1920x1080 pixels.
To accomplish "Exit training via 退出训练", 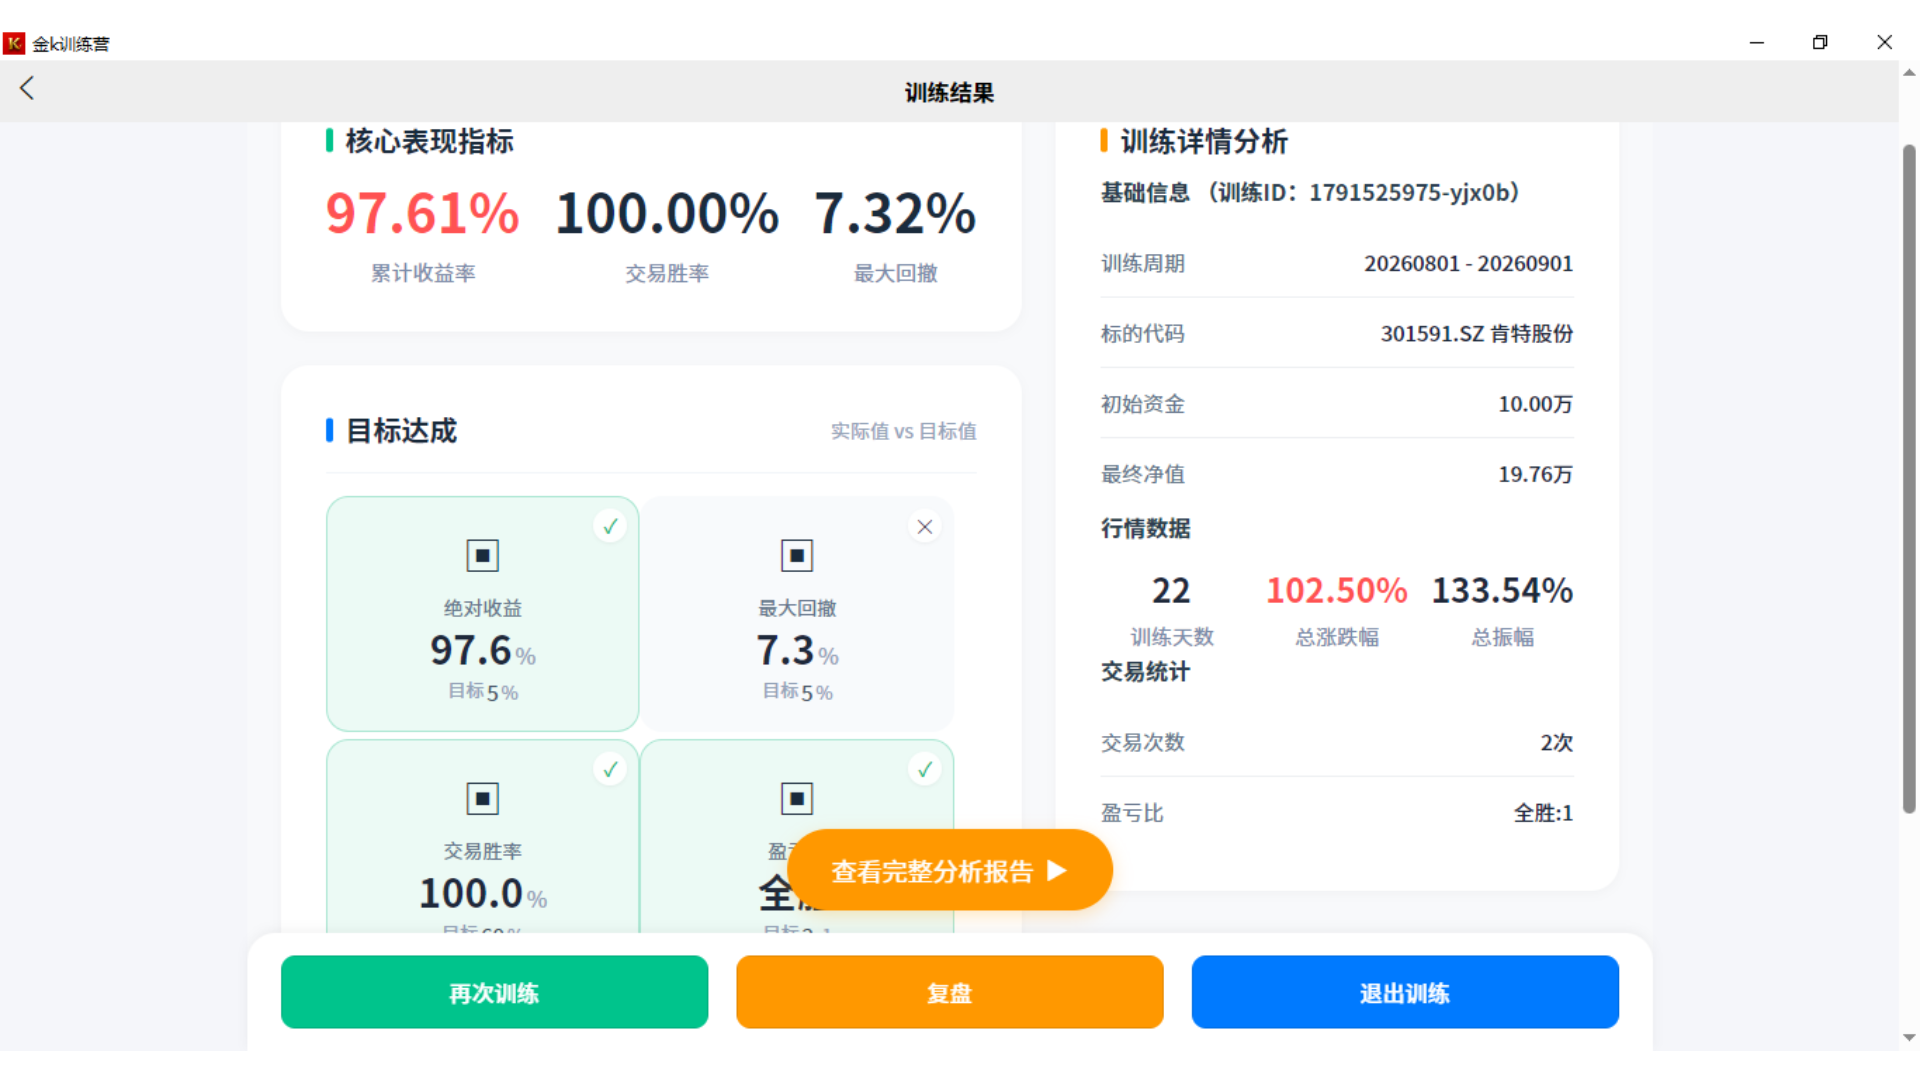I will click(1404, 992).
